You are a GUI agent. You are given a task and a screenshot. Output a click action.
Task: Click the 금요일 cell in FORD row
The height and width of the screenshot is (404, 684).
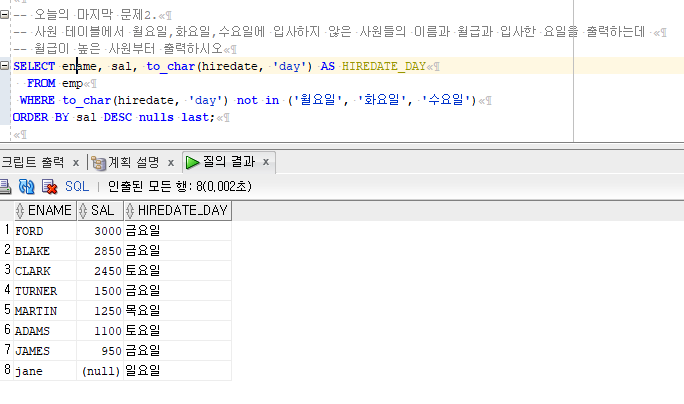click(x=178, y=231)
